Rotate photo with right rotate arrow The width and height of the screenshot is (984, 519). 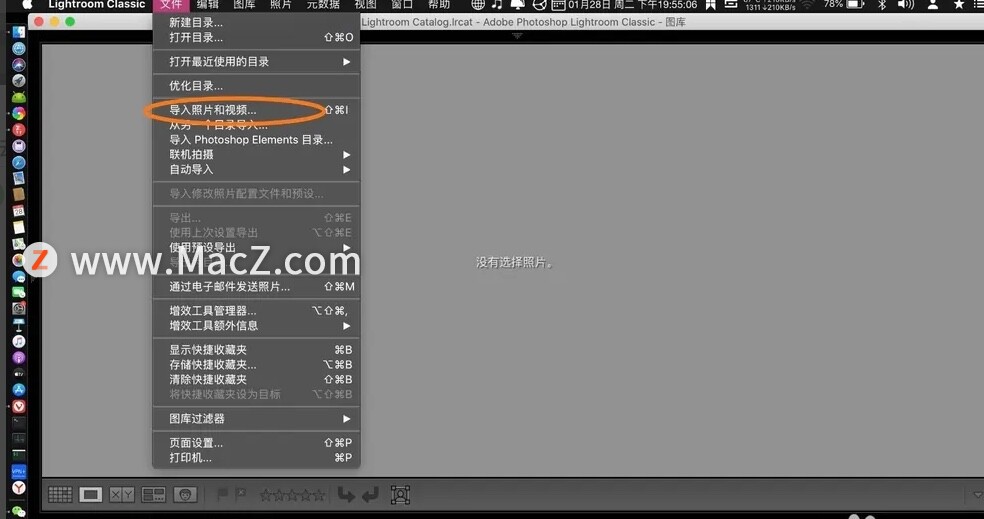[370, 495]
